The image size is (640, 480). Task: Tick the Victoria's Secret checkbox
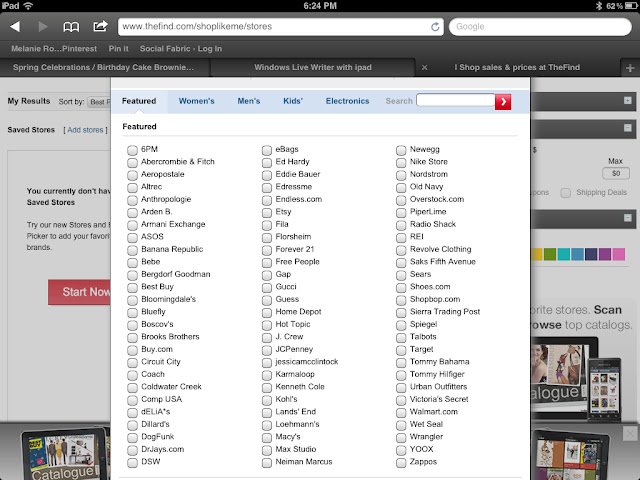(401, 400)
